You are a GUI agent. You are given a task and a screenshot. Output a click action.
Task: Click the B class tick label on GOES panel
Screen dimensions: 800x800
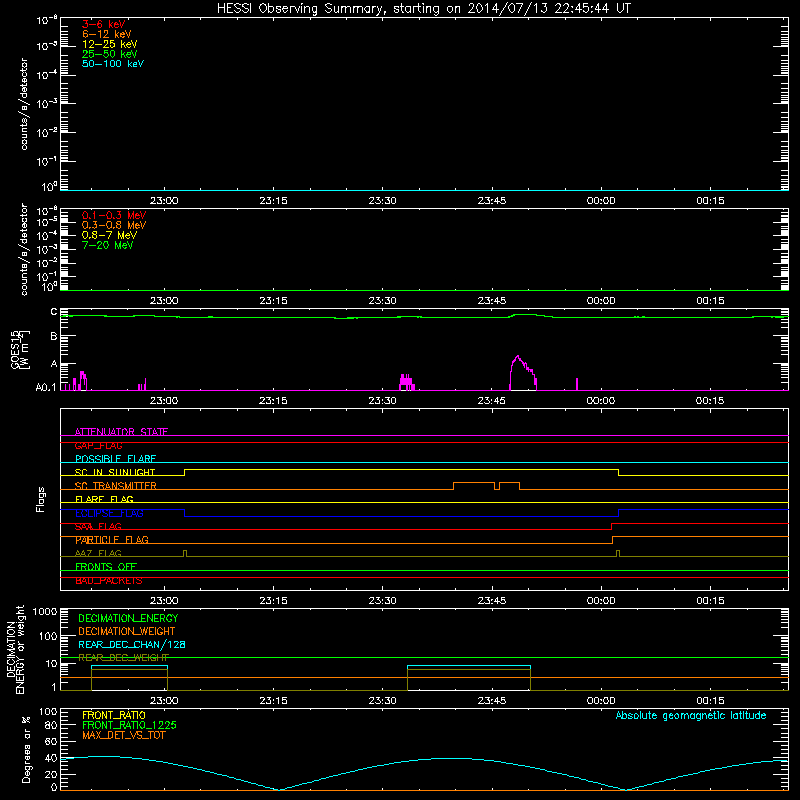[54, 337]
